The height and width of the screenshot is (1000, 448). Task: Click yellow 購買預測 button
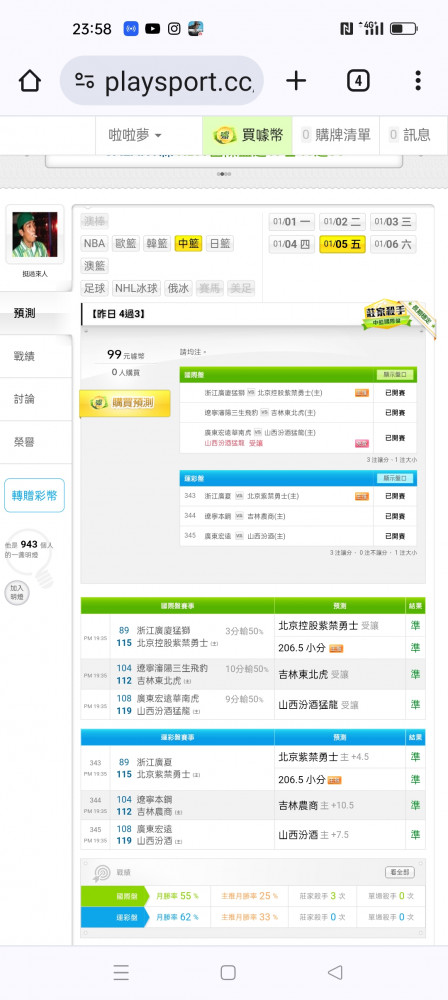coord(125,404)
